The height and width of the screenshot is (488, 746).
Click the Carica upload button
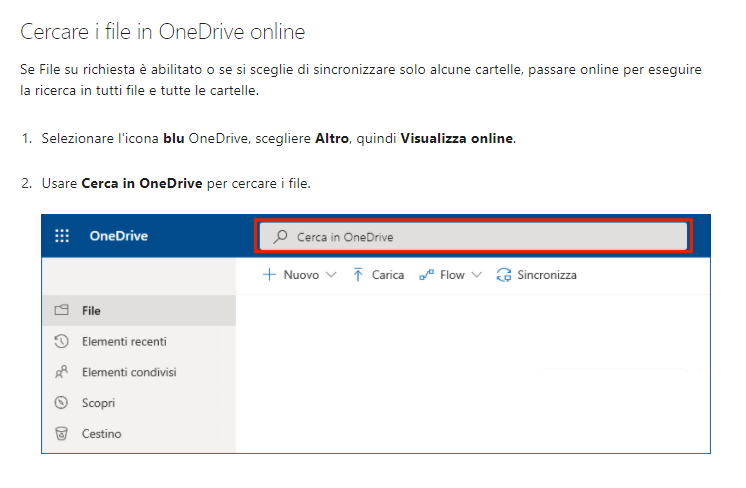(378, 275)
